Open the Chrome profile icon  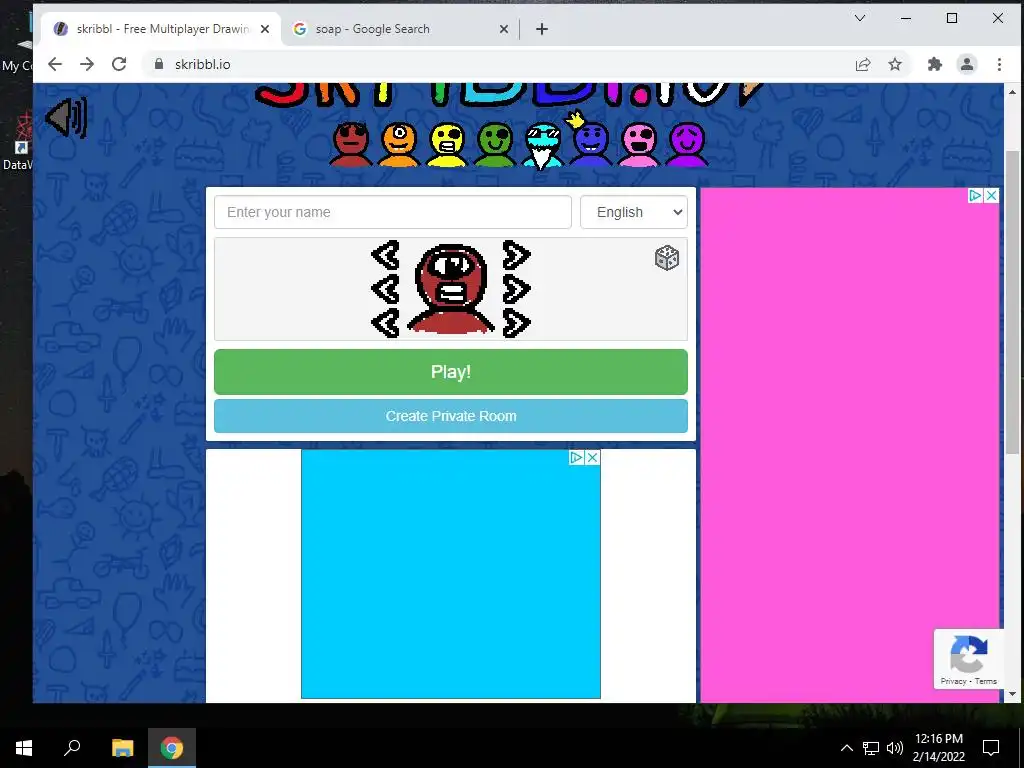click(x=967, y=64)
